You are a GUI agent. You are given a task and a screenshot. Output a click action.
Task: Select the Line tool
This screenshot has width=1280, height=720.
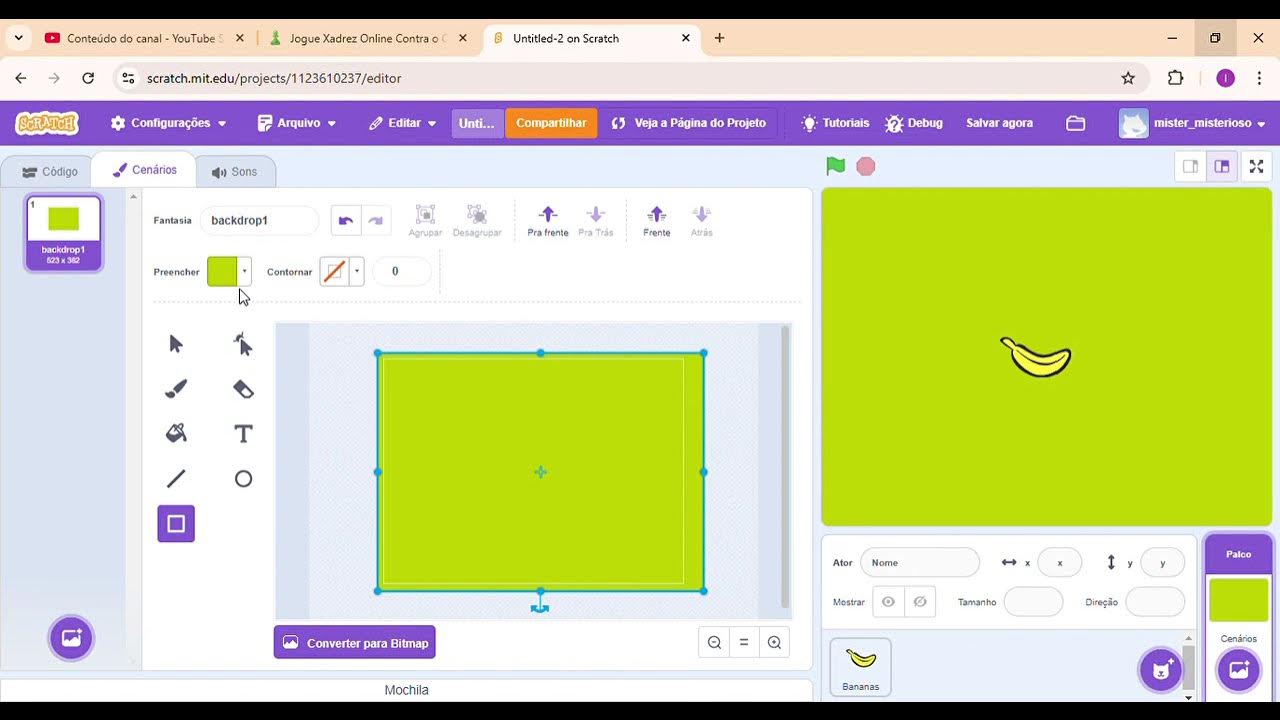[176, 479]
